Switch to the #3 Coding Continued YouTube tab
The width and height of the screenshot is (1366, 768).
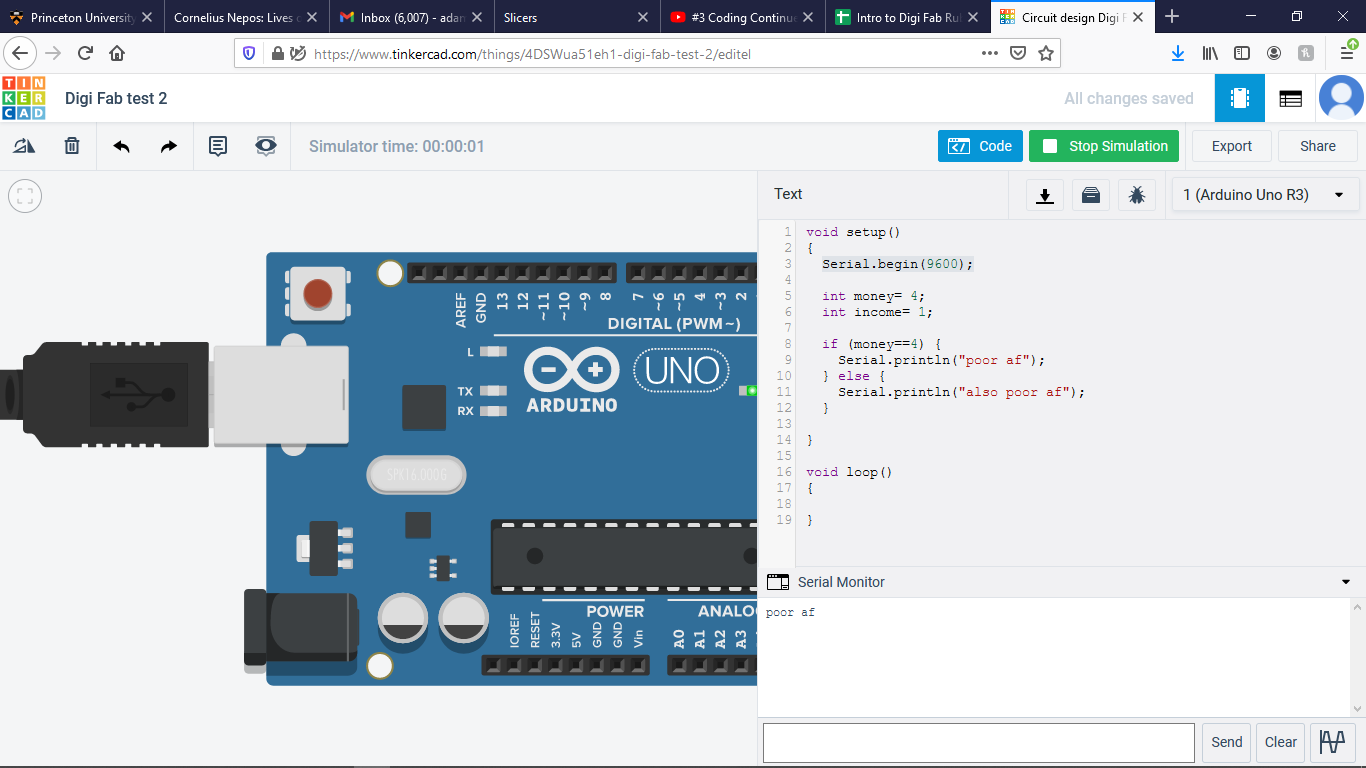742,17
